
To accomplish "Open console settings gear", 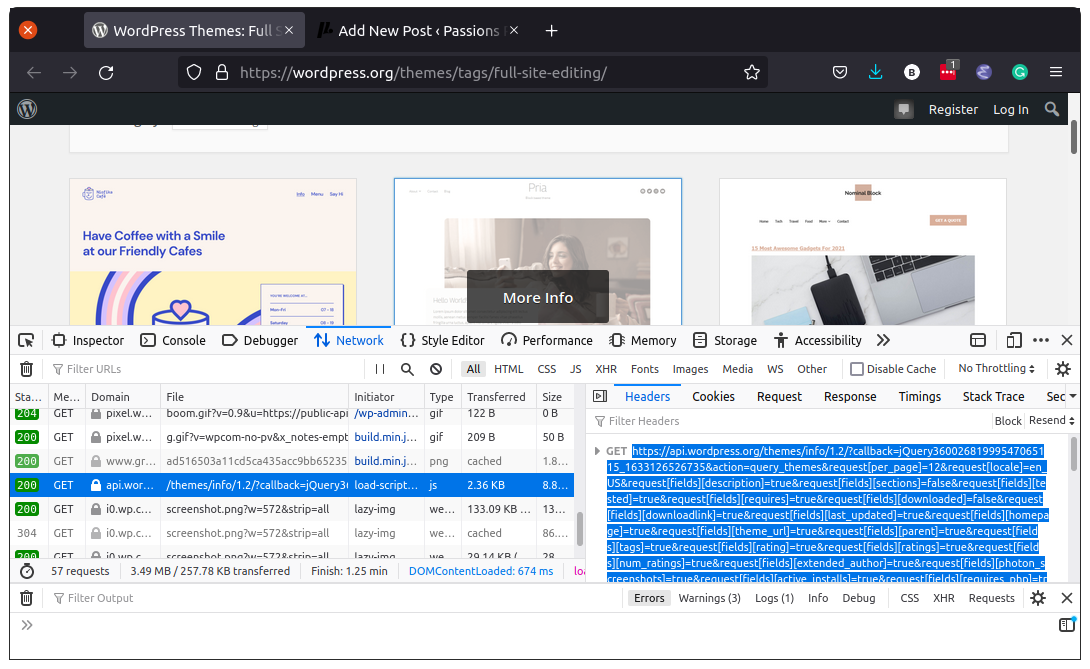I will tap(1038, 598).
